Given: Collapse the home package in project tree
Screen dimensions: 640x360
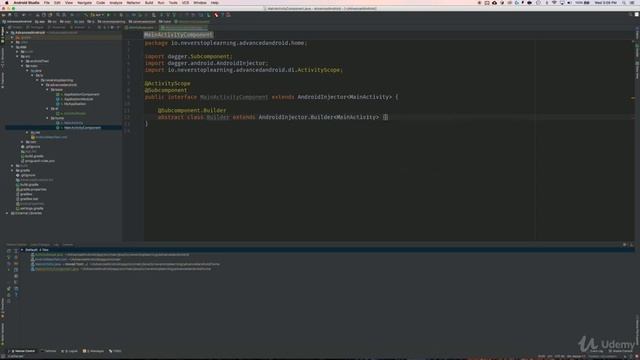Looking at the screenshot, I should 47,118.
